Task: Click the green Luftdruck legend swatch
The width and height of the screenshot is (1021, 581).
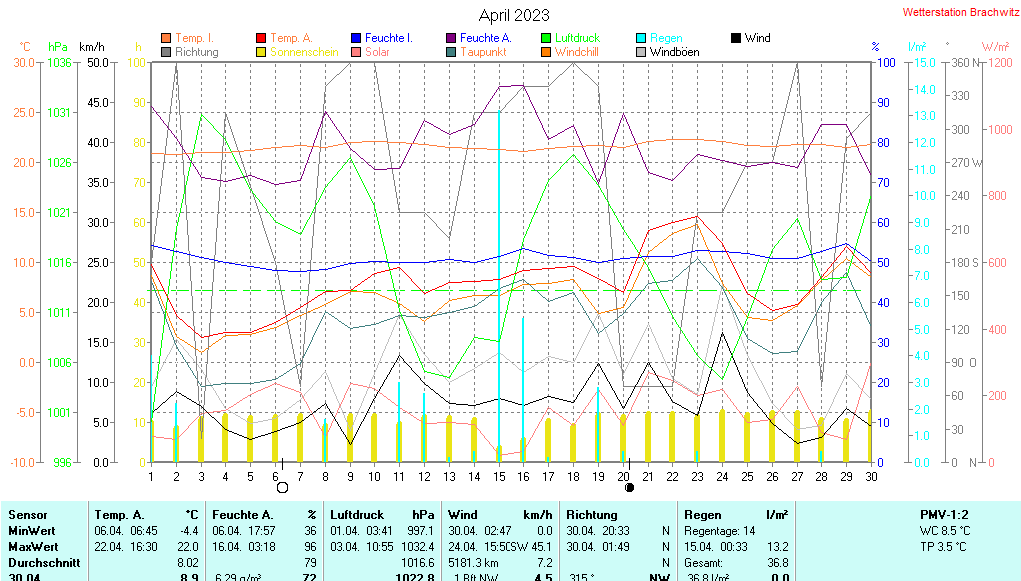Action: coord(546,38)
